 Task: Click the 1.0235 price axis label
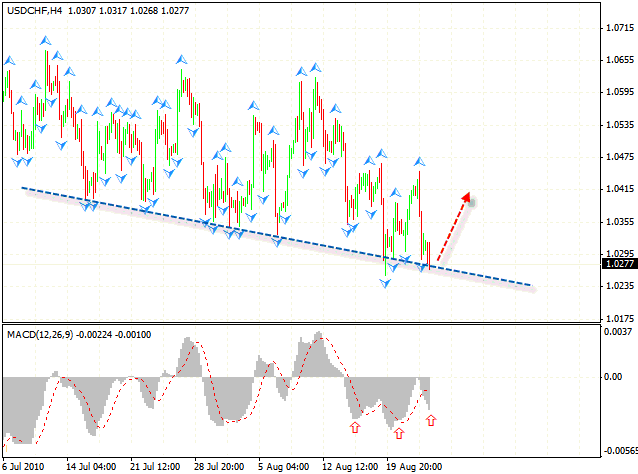[x=620, y=286]
